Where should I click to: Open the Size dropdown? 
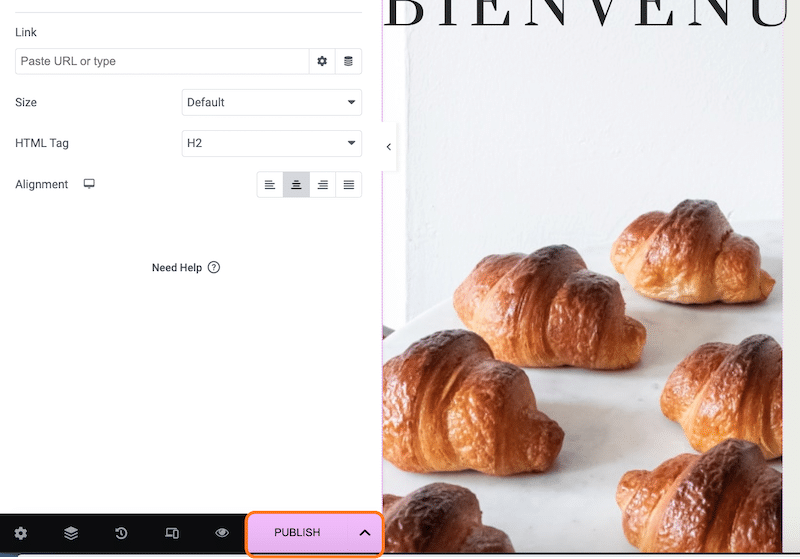pyautogui.click(x=271, y=103)
